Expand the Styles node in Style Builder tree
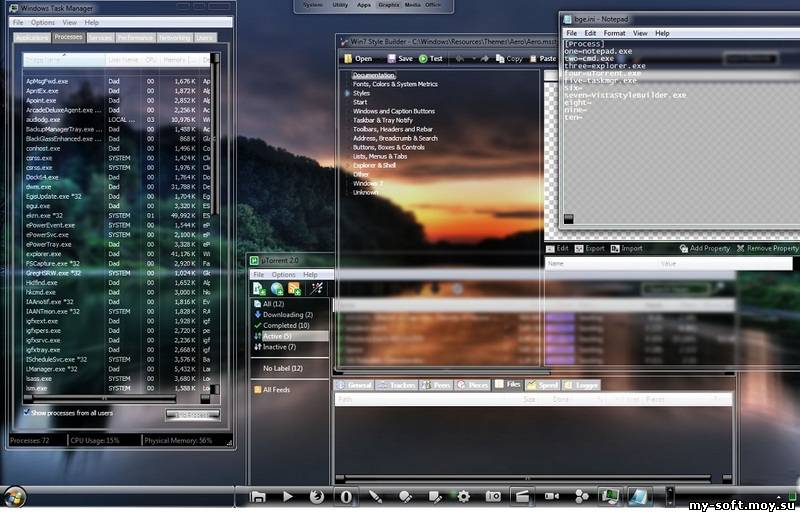The height and width of the screenshot is (515, 800). 347,93
